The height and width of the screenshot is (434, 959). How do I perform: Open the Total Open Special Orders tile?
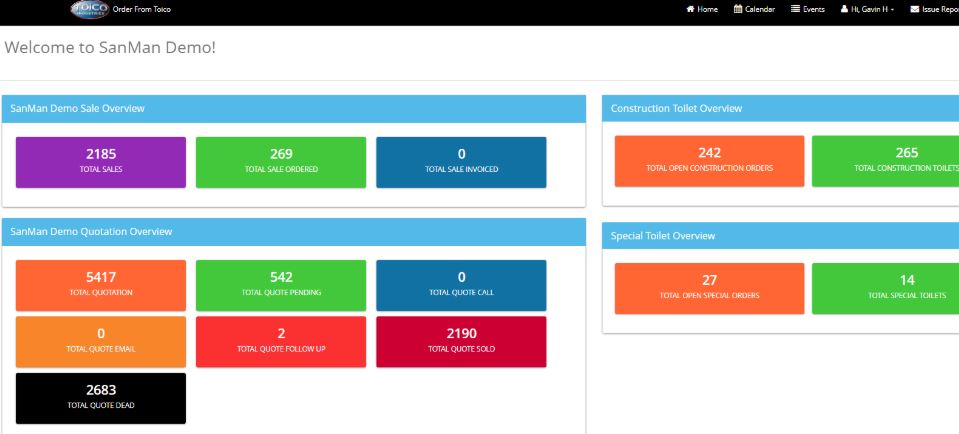[709, 287]
